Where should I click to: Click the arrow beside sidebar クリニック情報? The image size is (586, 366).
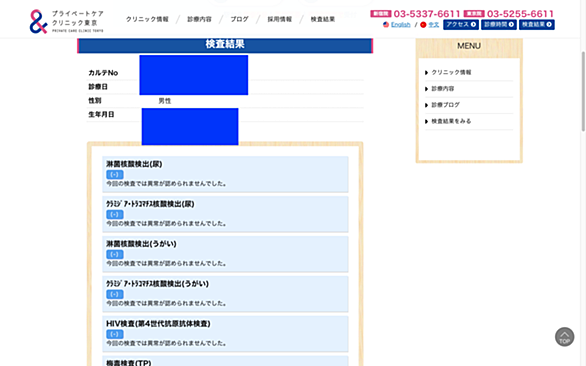click(426, 73)
